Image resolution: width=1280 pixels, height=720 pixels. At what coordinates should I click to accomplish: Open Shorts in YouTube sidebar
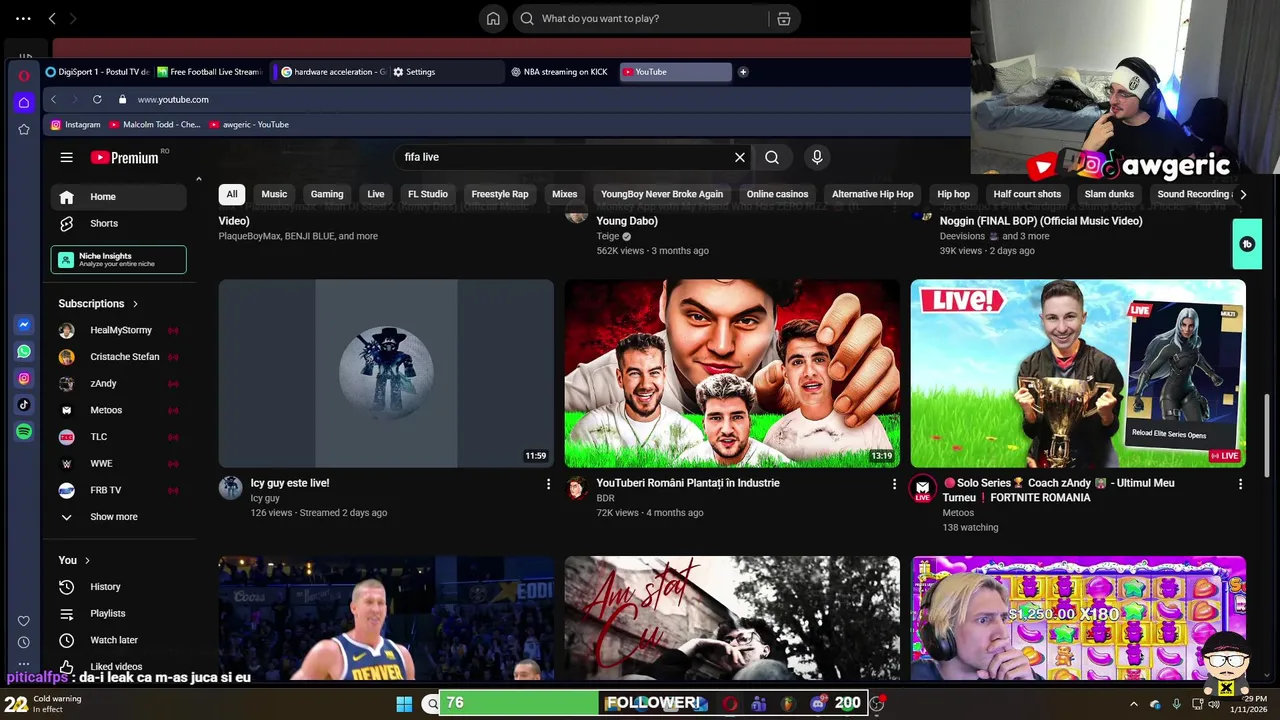[118, 224]
